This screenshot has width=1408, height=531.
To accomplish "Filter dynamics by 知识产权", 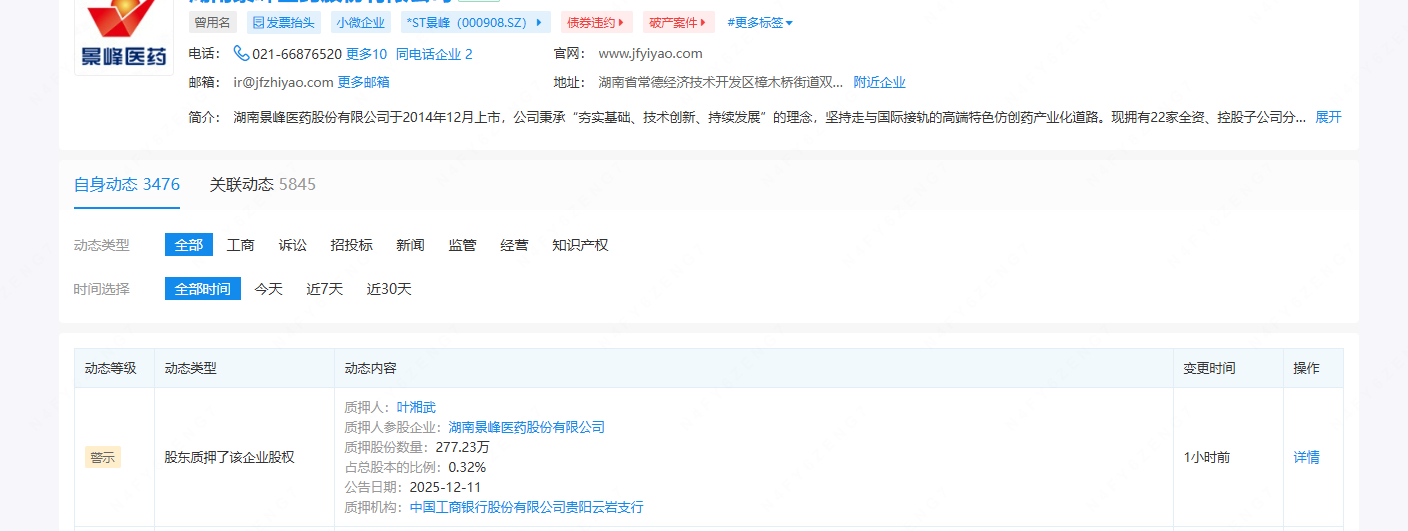I will (580, 245).
